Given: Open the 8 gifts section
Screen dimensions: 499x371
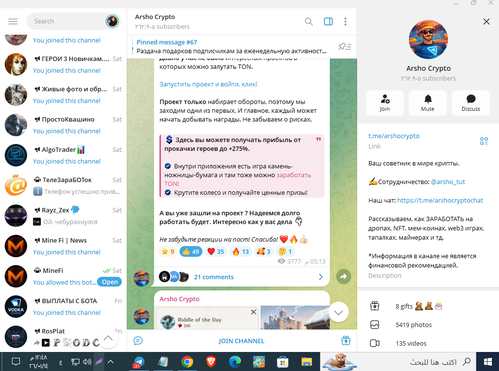Looking at the screenshot, I should 428,306.
